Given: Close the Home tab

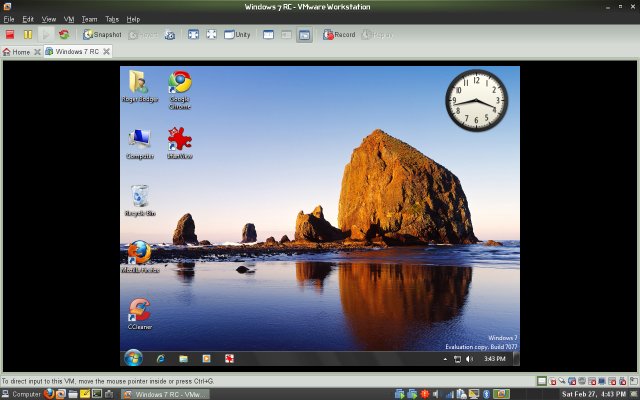Looking at the screenshot, I should 37,52.
